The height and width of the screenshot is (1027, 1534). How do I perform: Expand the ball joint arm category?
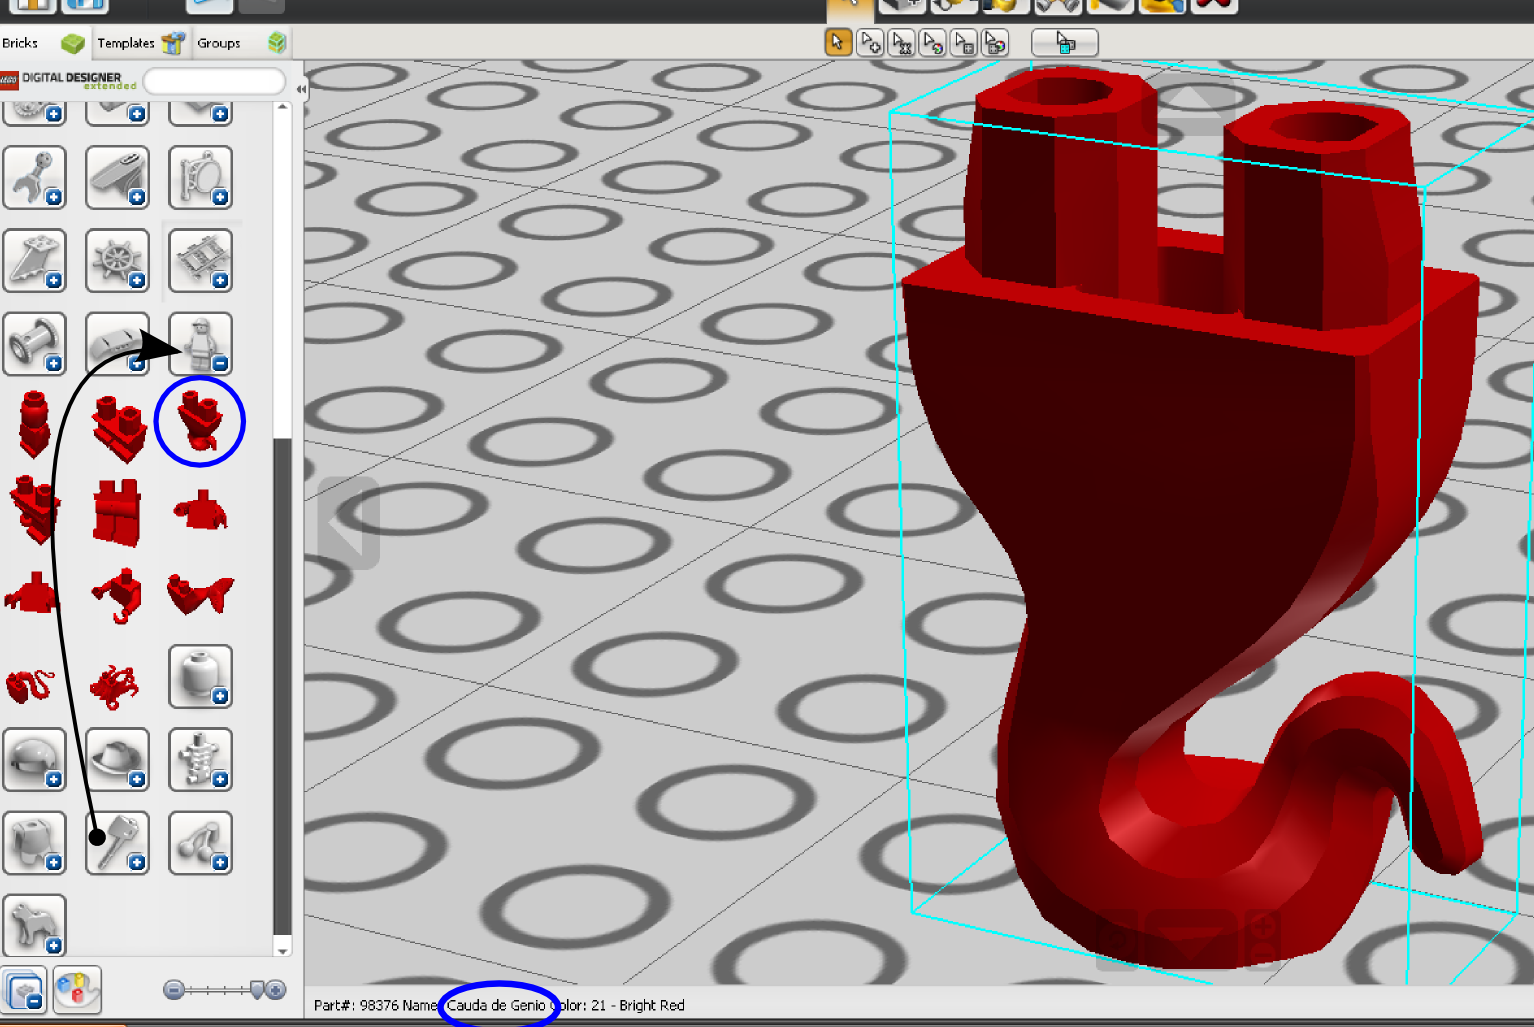35,178
